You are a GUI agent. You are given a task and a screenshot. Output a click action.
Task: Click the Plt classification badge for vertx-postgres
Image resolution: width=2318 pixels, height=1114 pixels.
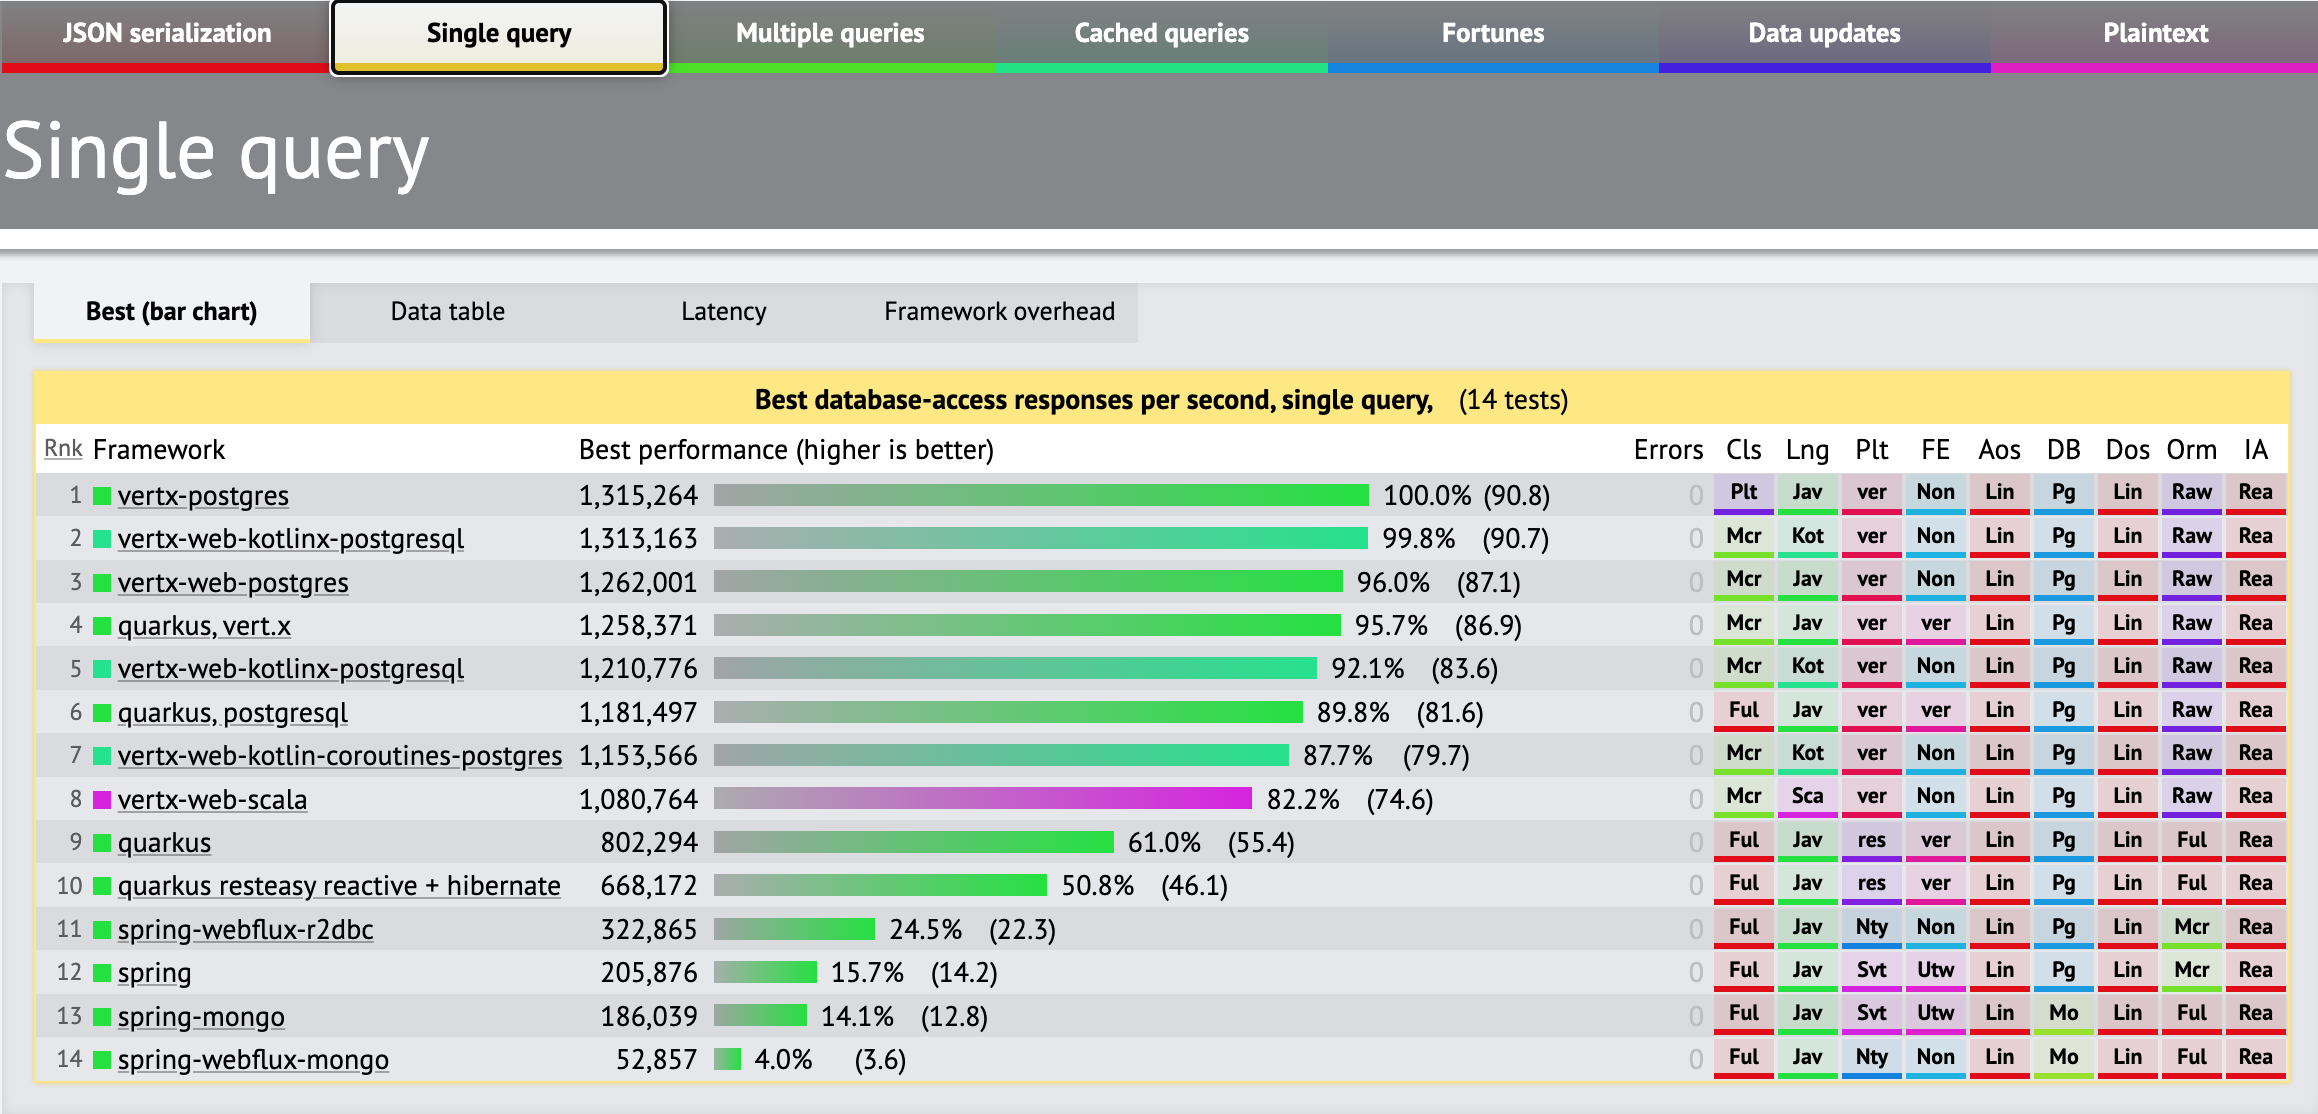click(1743, 492)
